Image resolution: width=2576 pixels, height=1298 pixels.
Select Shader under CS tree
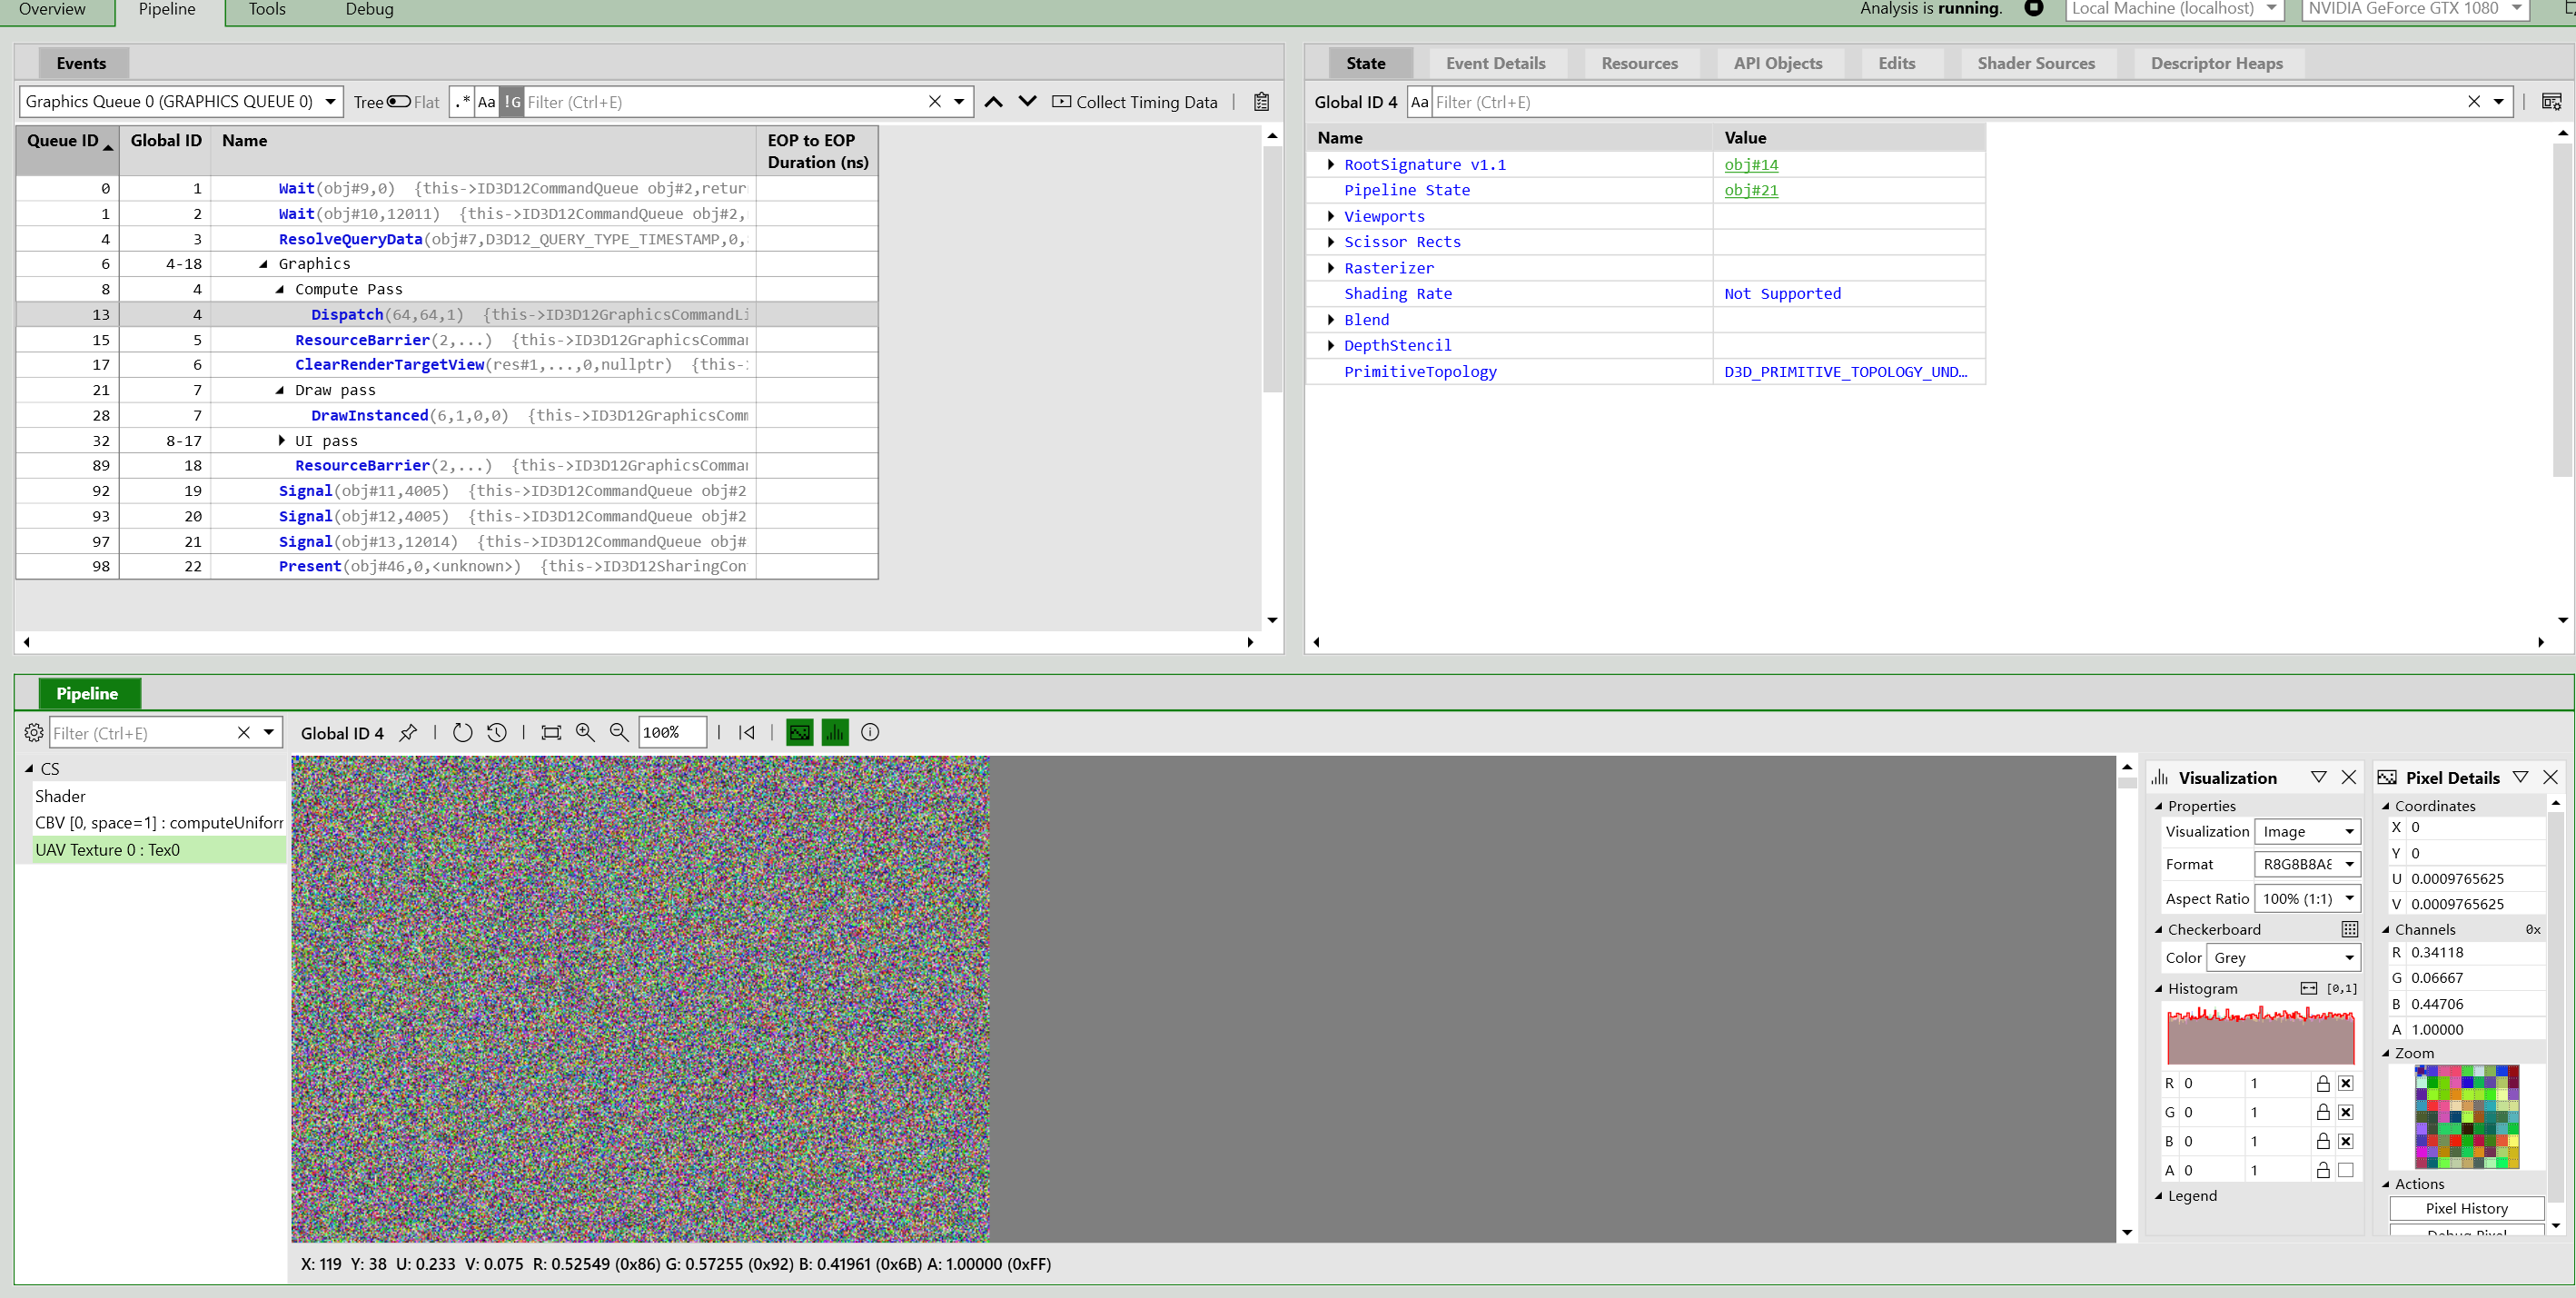(60, 796)
